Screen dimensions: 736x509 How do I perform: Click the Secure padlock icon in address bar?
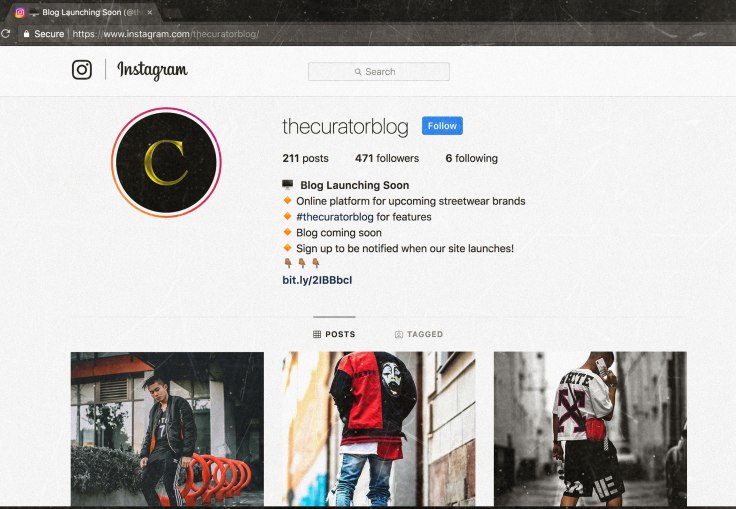26,34
